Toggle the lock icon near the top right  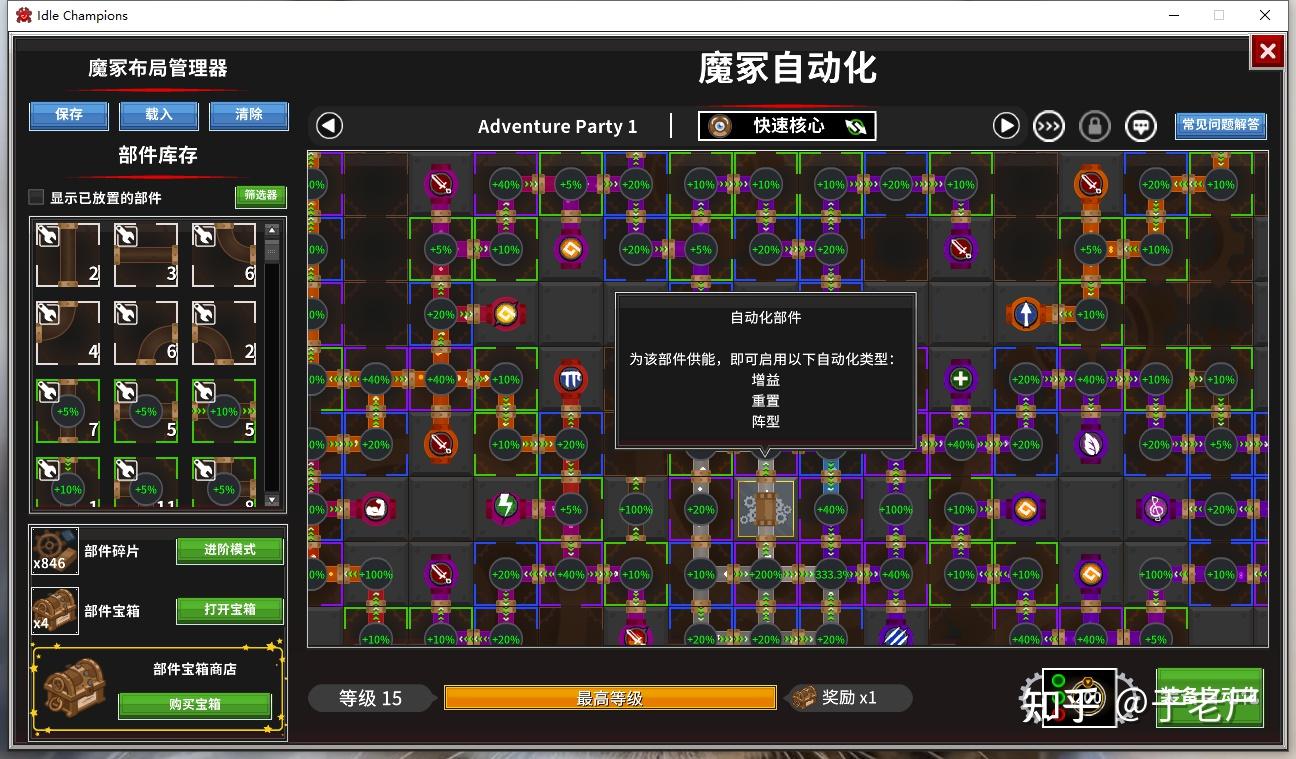[1094, 125]
